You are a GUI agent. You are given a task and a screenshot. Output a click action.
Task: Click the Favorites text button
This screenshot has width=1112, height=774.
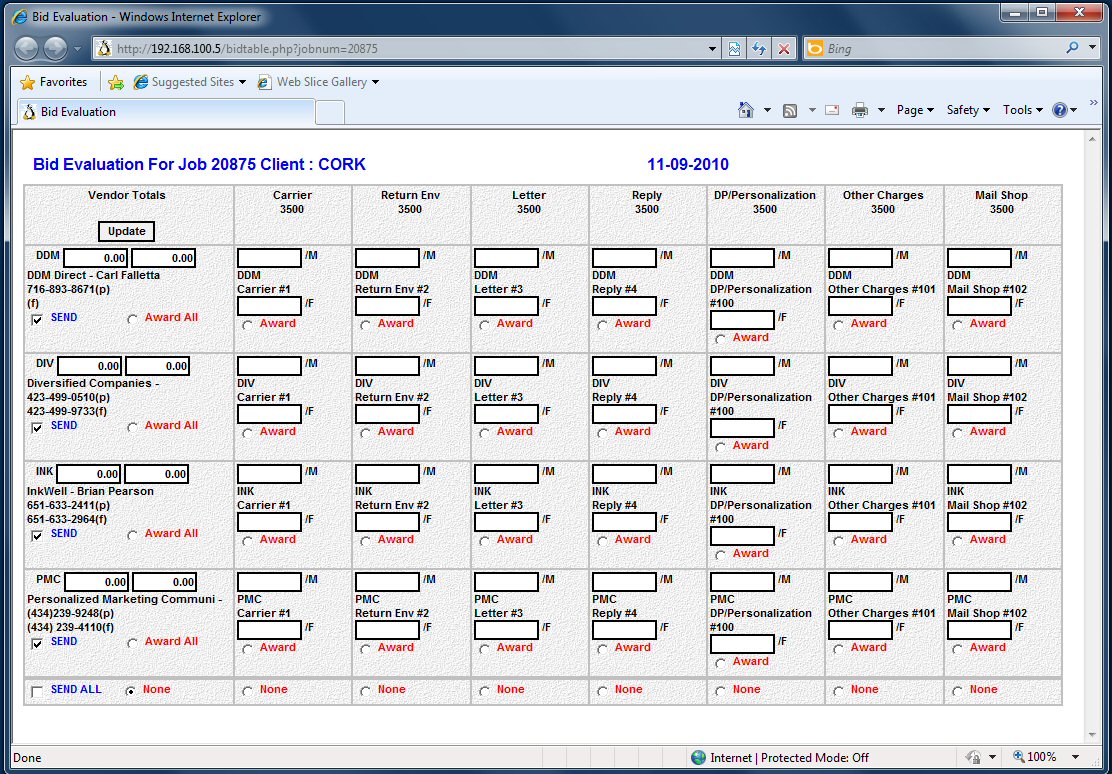point(63,82)
